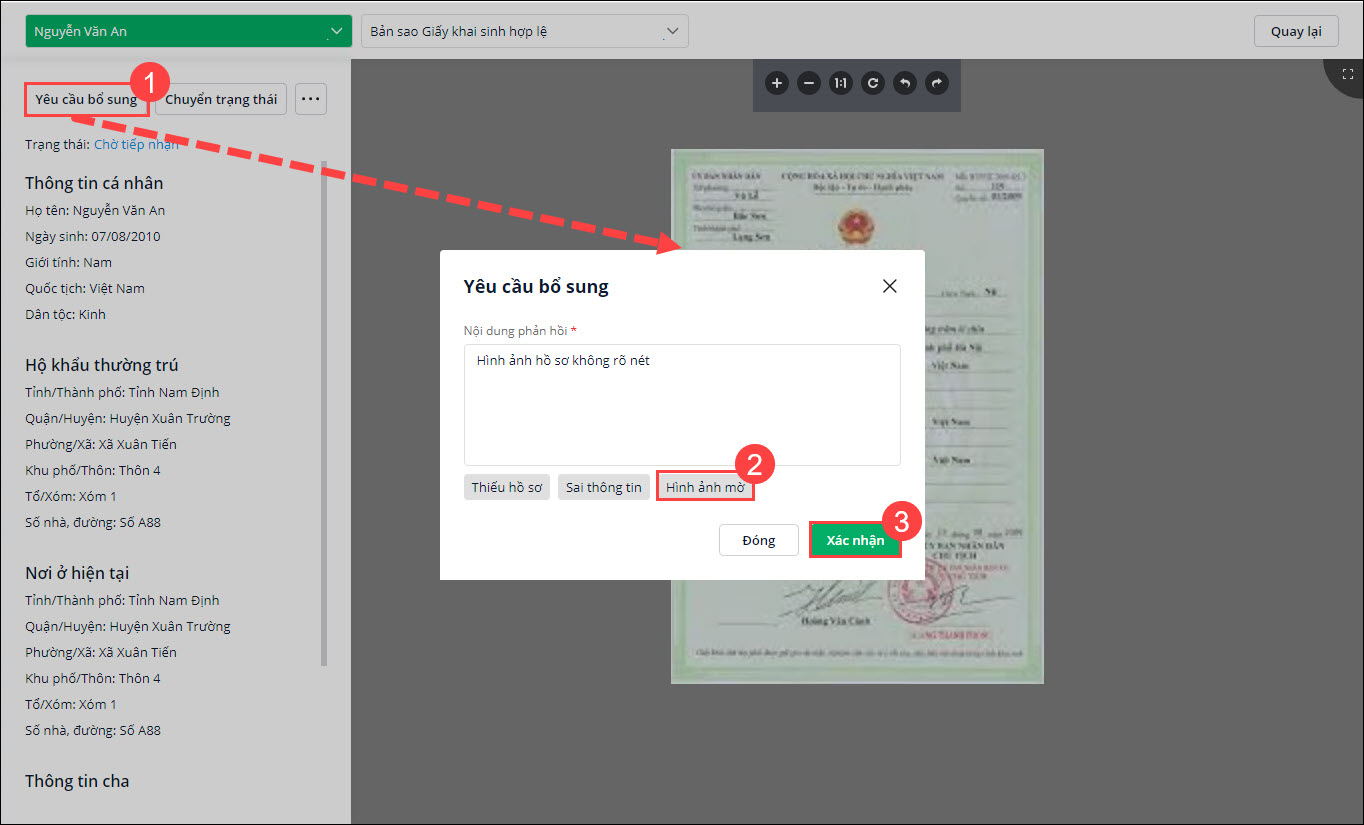Viewport: 1364px width, 825px height.
Task: Rotate the document image
Action: pos(873,83)
